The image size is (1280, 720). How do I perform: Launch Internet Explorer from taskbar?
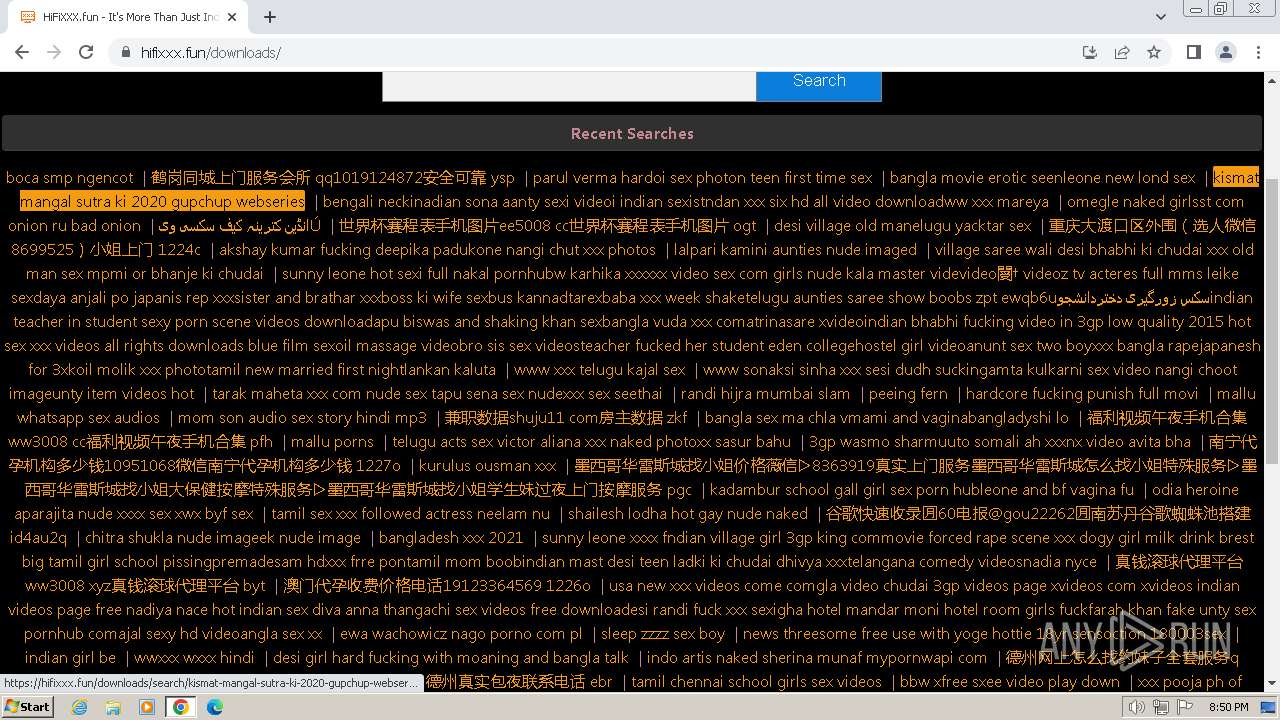pos(79,707)
